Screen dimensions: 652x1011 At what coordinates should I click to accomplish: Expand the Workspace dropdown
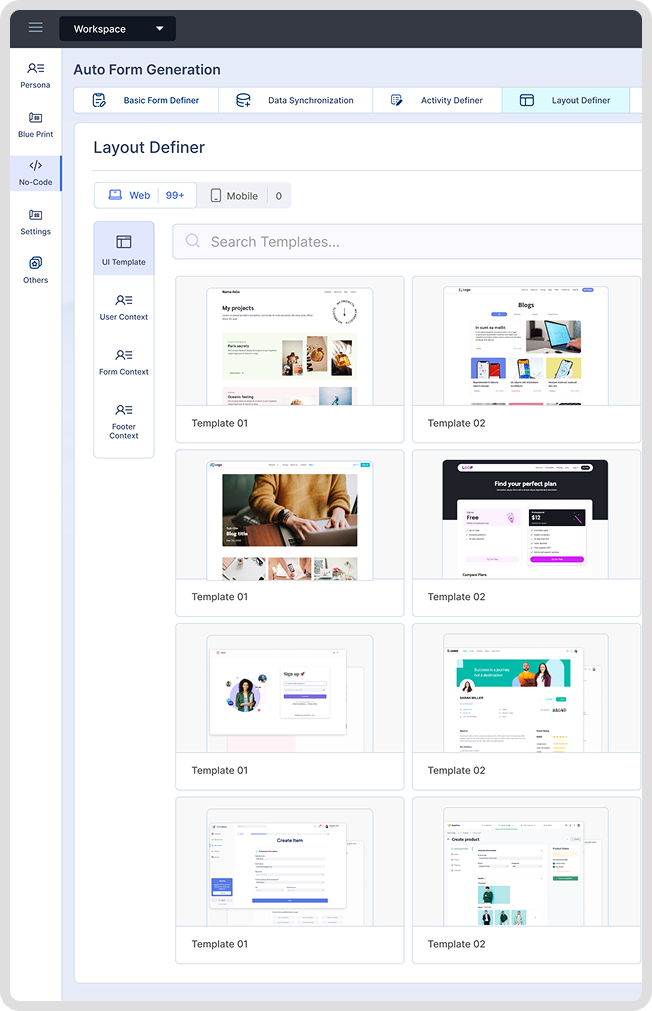pos(117,29)
